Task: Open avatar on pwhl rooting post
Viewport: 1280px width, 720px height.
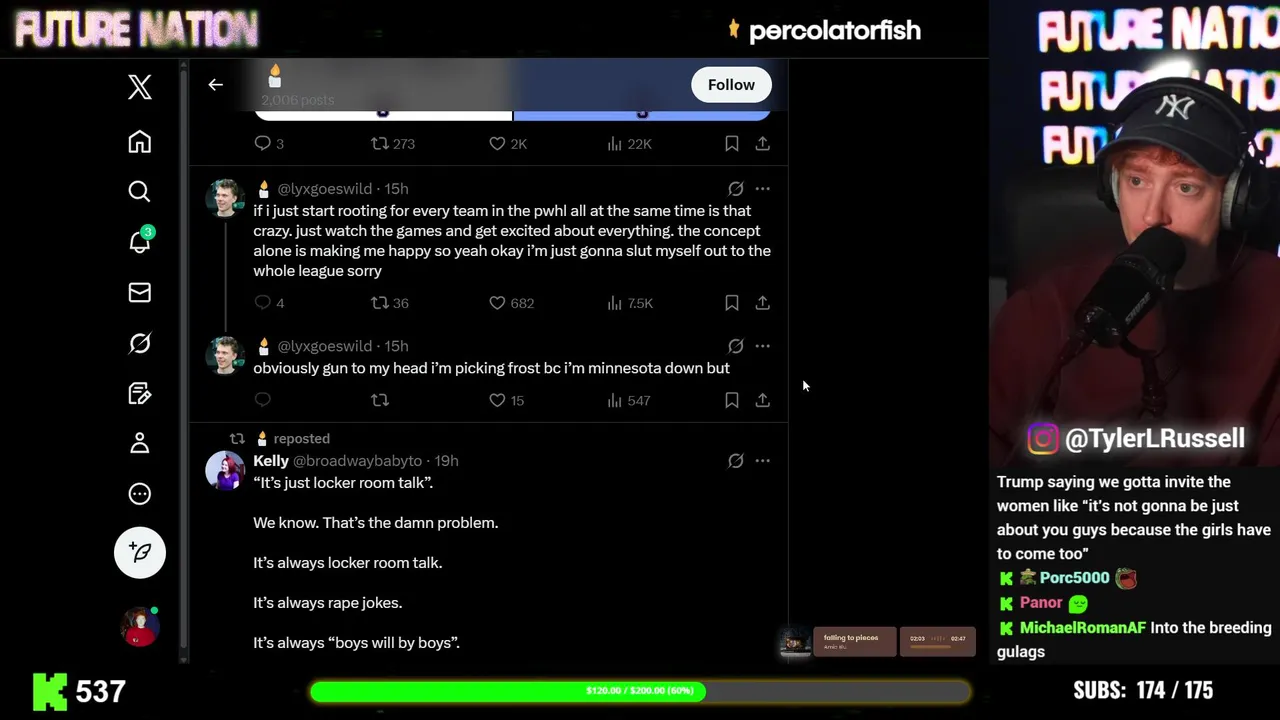Action: (x=225, y=198)
